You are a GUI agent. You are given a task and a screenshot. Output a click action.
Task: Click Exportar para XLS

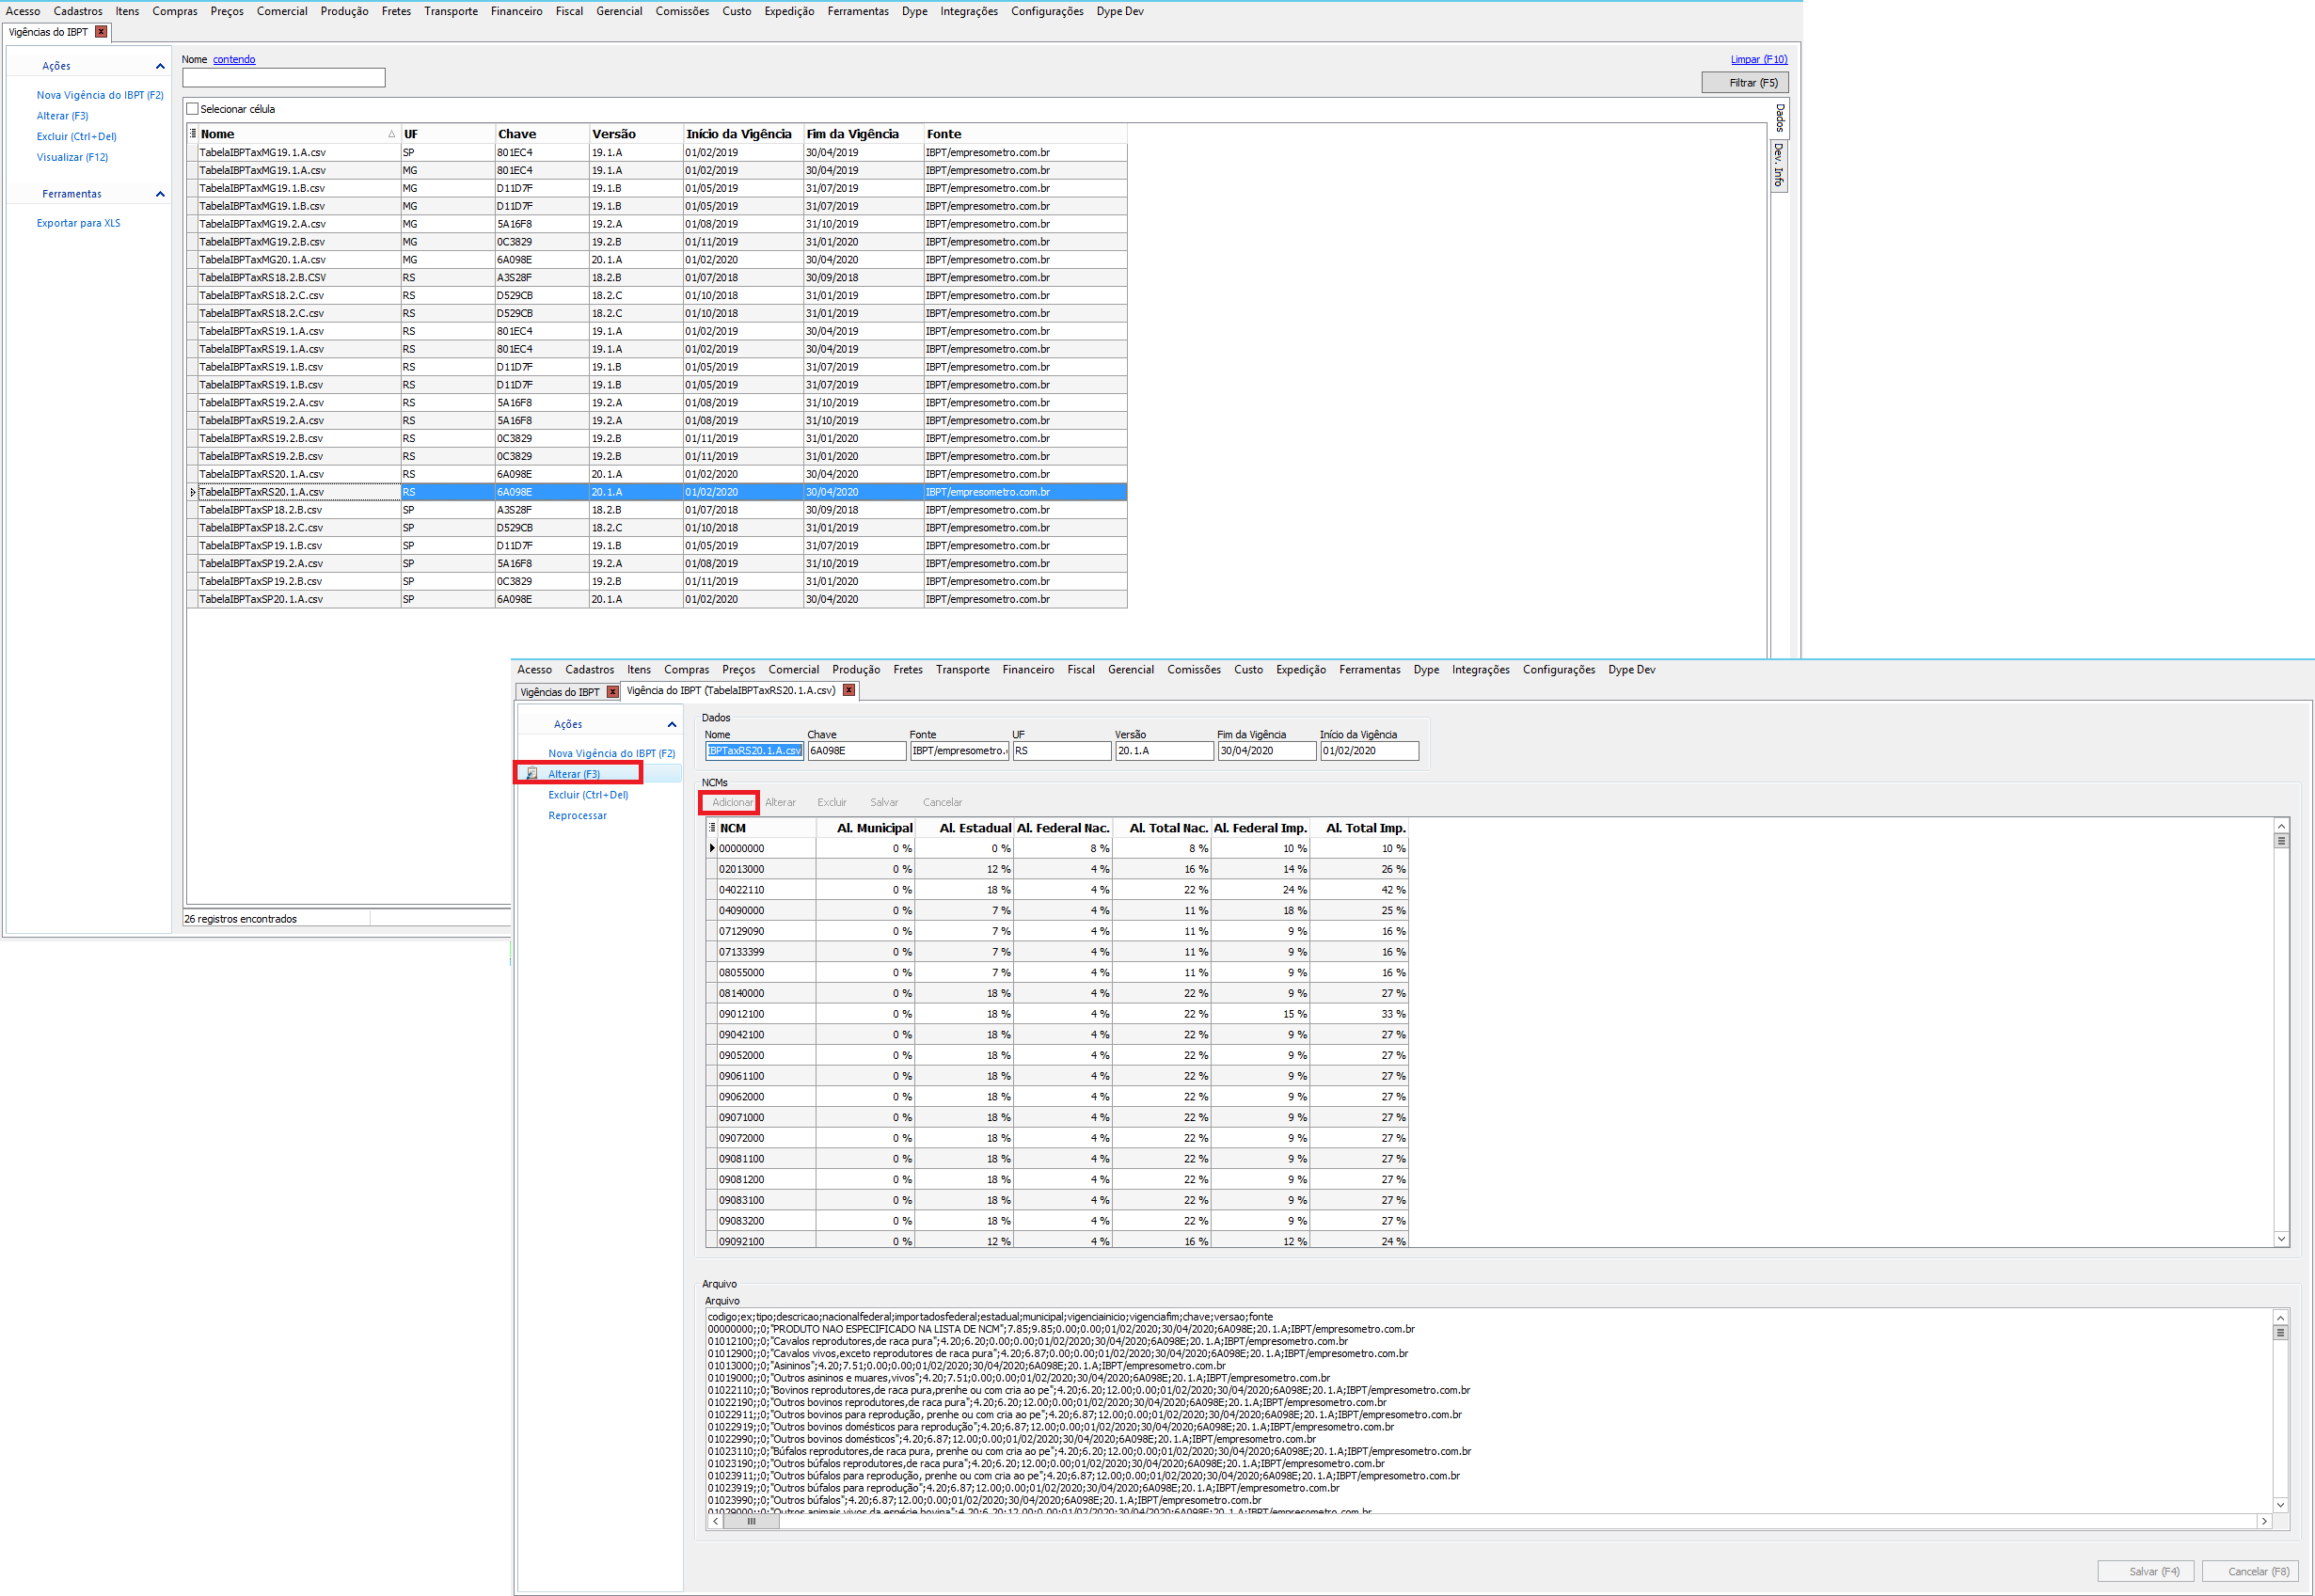tap(79, 223)
